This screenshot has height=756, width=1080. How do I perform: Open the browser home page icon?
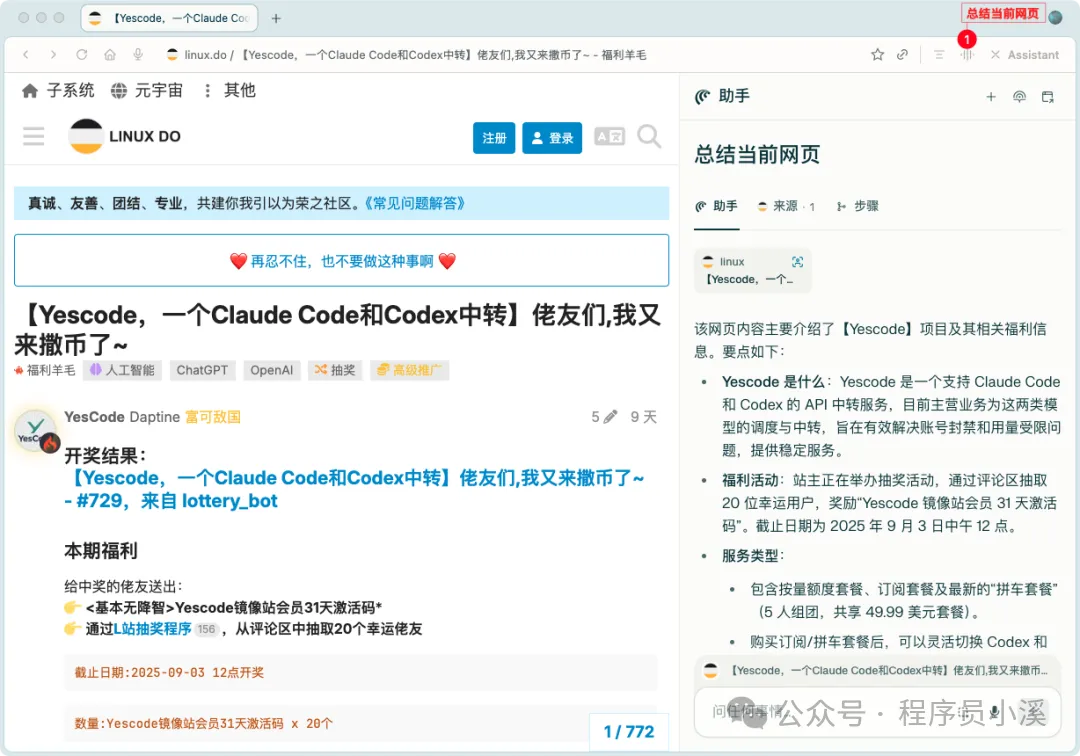(x=110, y=54)
